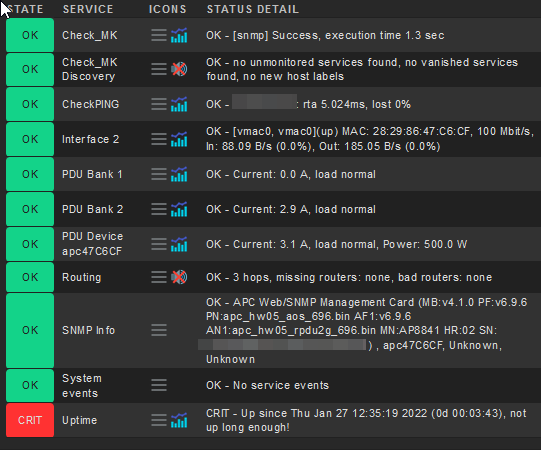The width and height of the screenshot is (541, 450).
Task: Show performance graph for Check_MK service
Action: click(x=179, y=35)
